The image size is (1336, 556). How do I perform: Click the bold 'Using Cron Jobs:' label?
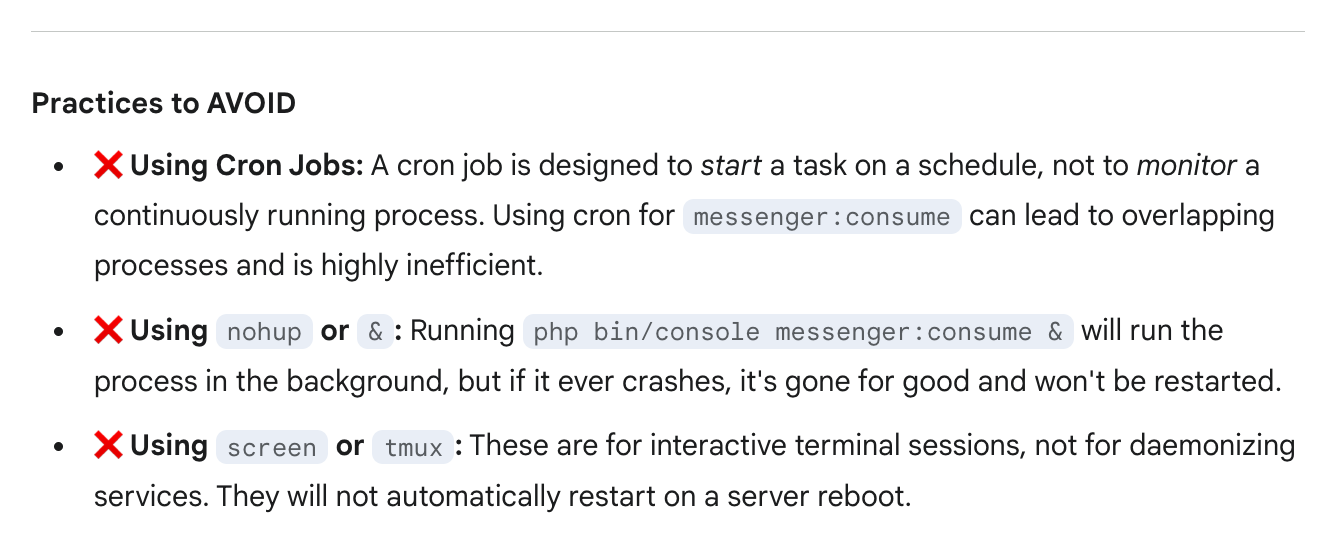(x=247, y=166)
